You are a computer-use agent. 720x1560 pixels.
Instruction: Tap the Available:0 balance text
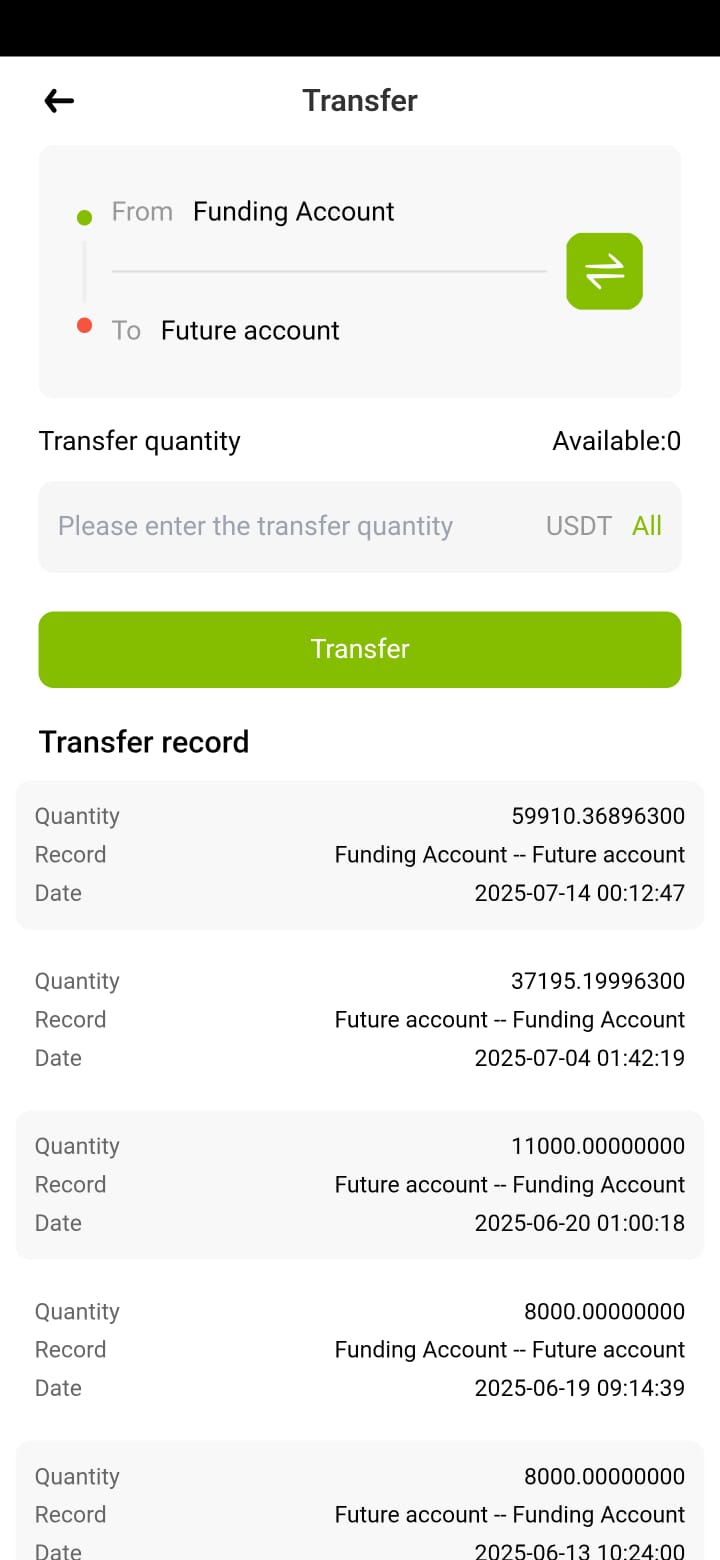pos(616,441)
